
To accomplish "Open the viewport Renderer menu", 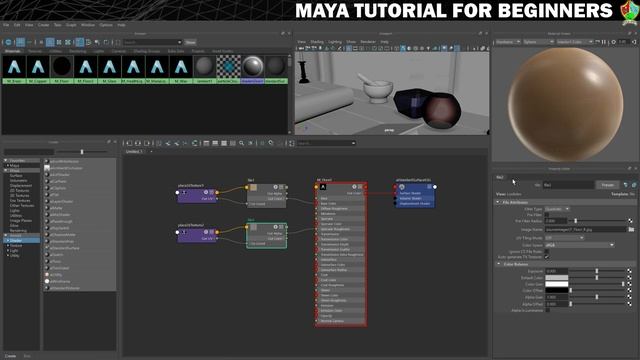I will [x=368, y=42].
